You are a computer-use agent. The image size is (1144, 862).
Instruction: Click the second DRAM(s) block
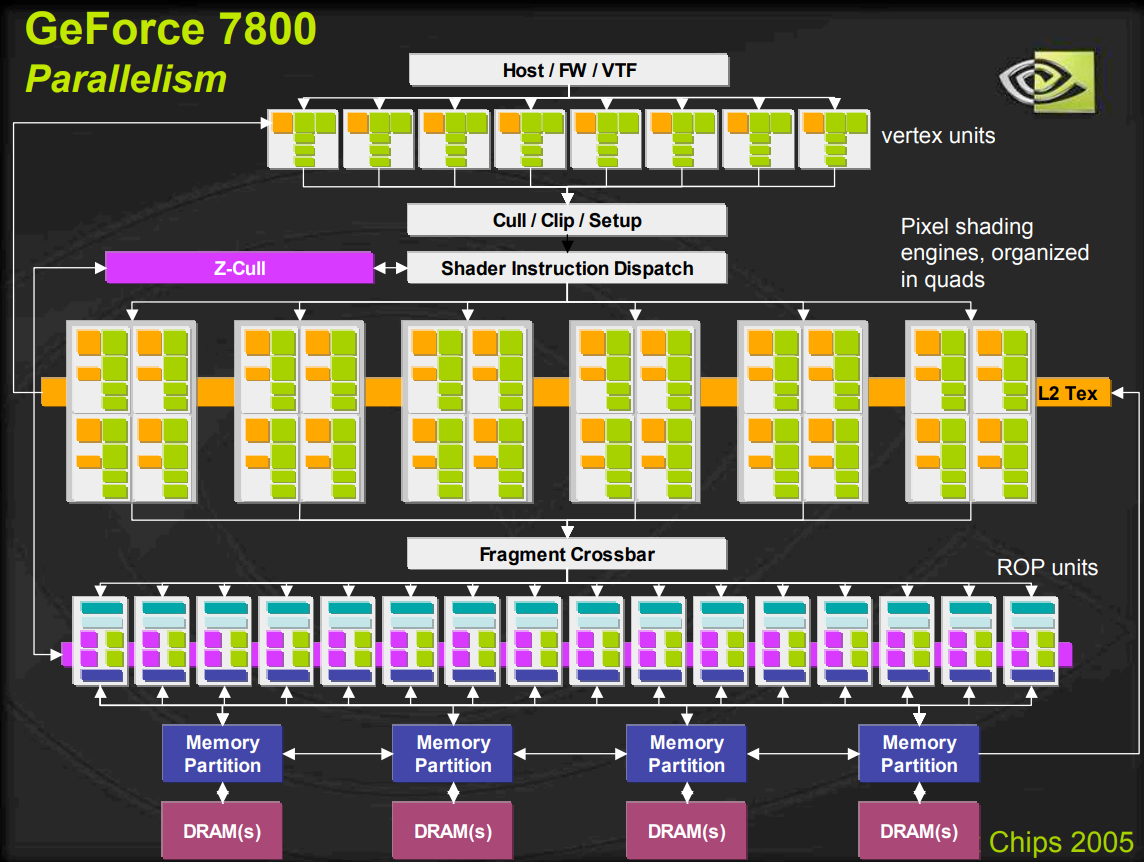(453, 831)
